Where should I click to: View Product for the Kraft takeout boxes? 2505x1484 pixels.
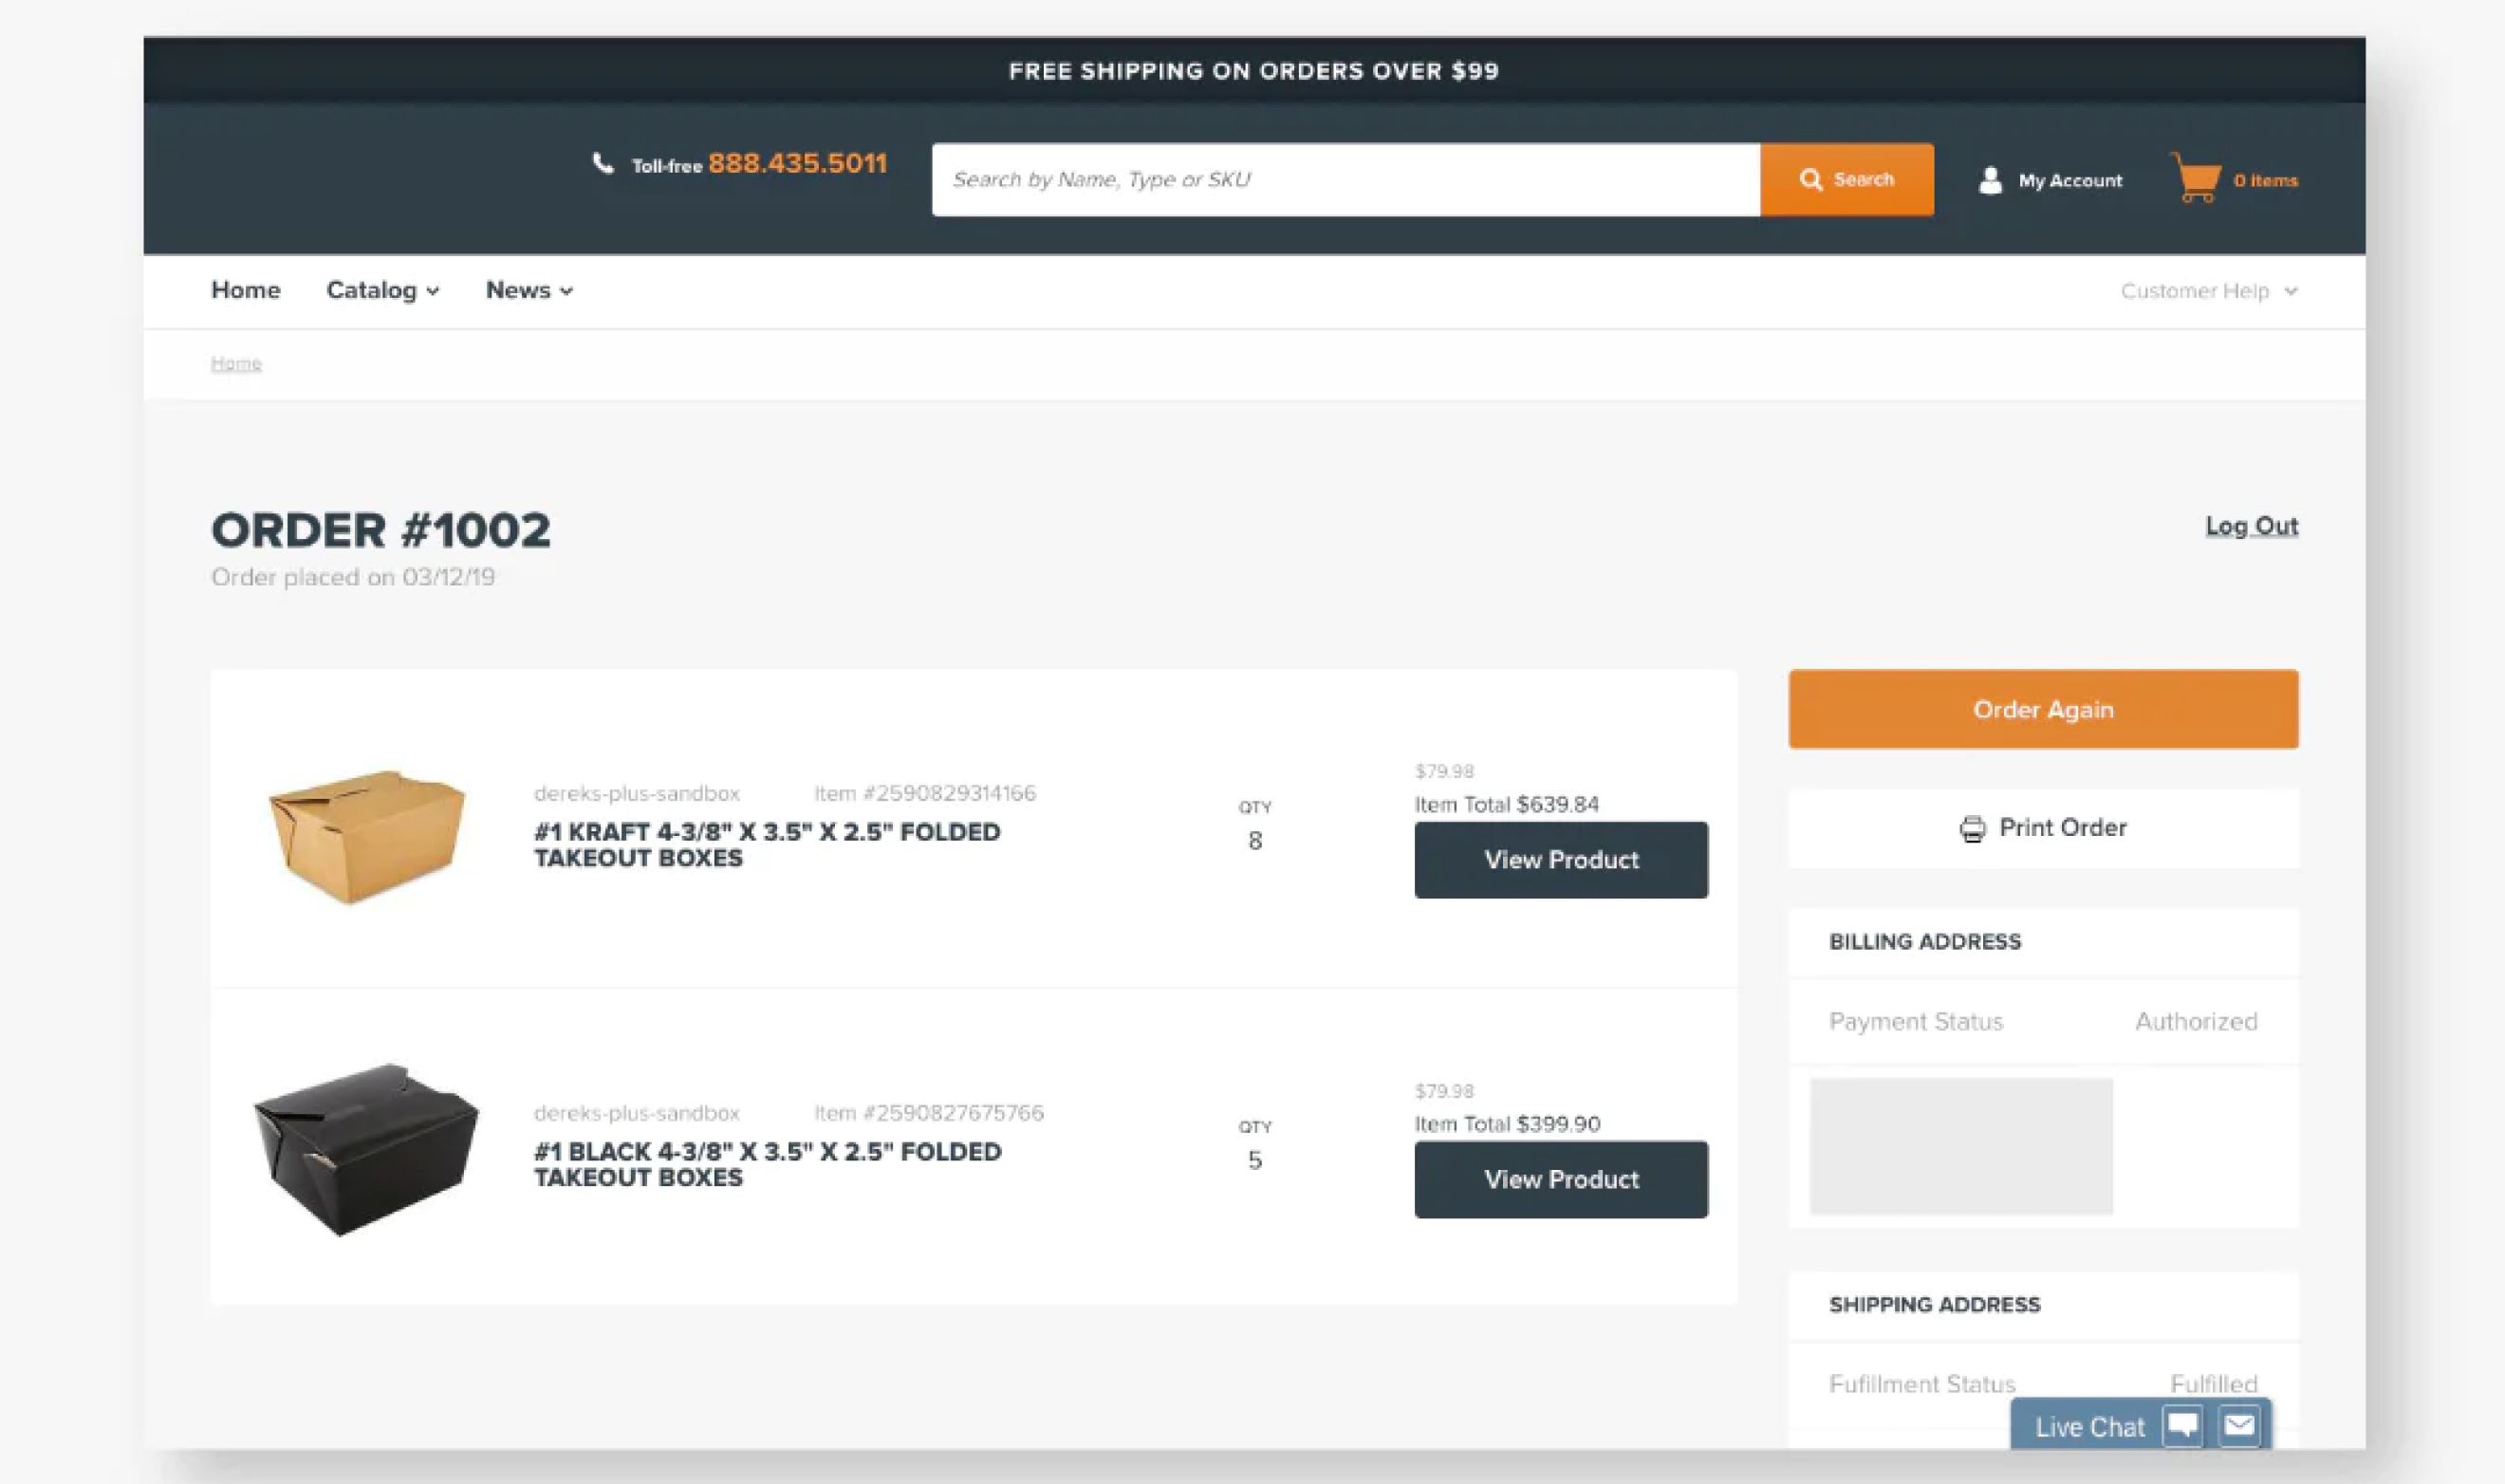pyautogui.click(x=1561, y=860)
